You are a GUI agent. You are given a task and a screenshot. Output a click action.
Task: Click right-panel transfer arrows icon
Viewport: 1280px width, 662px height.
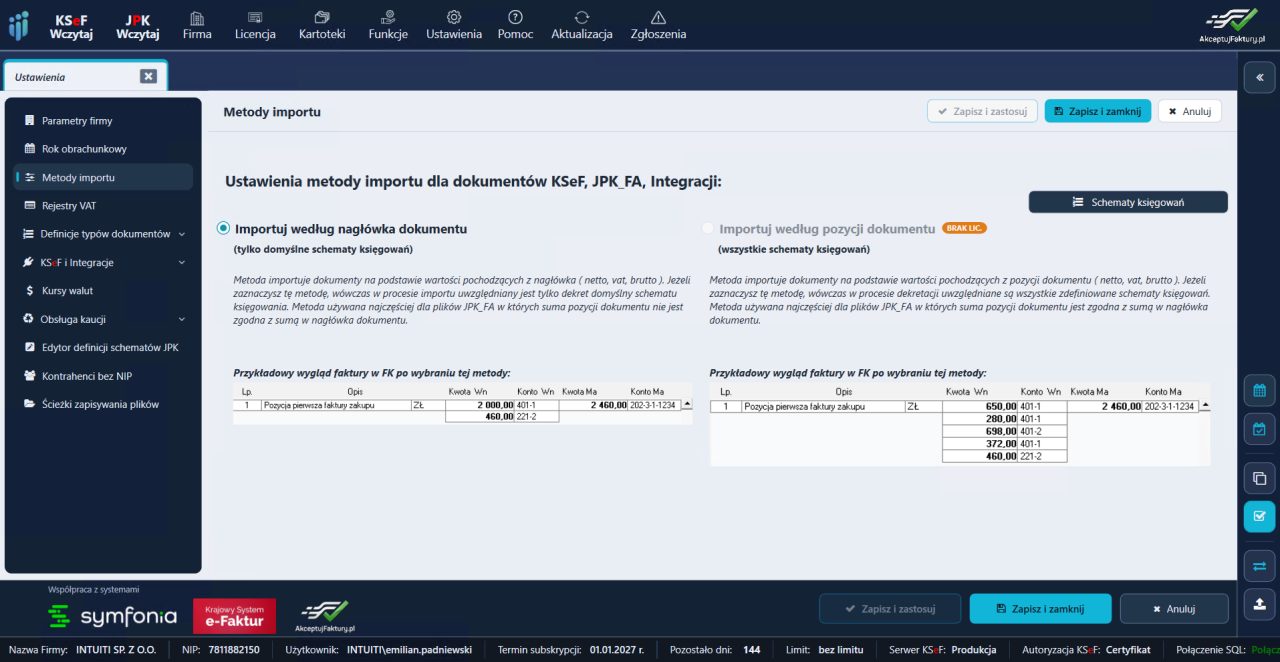[x=1259, y=566]
